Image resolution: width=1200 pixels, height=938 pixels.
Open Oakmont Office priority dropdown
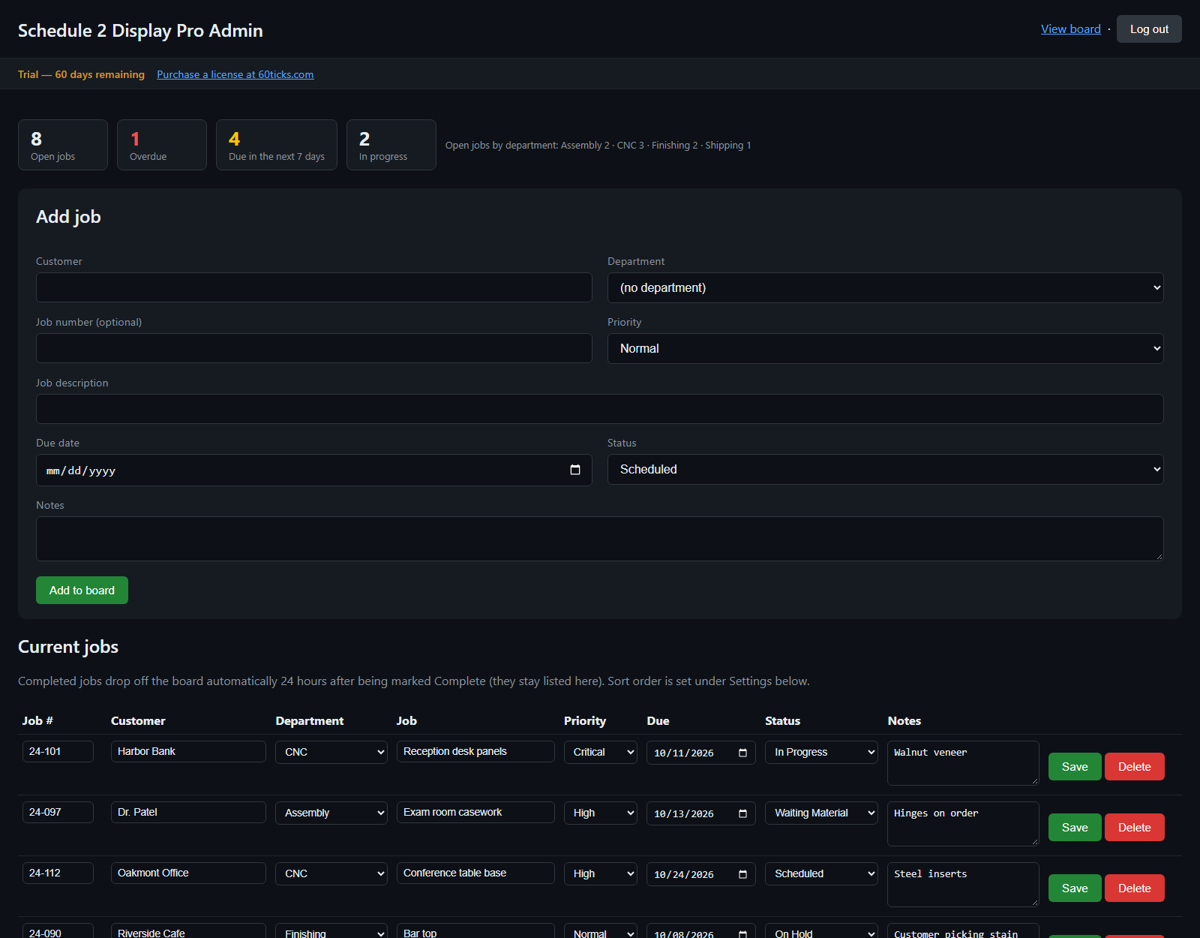600,873
